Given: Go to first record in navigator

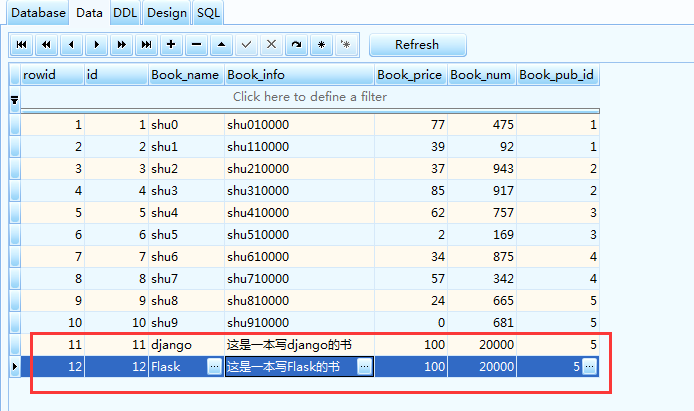Looking at the screenshot, I should pyautogui.click(x=21, y=45).
